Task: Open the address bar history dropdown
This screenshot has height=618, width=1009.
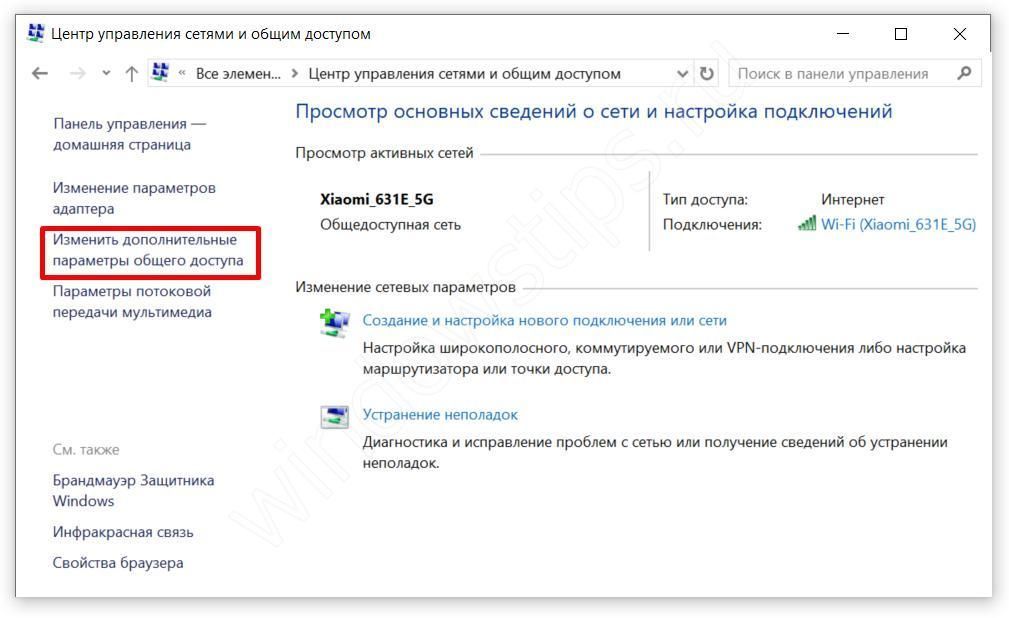Action: 683,74
